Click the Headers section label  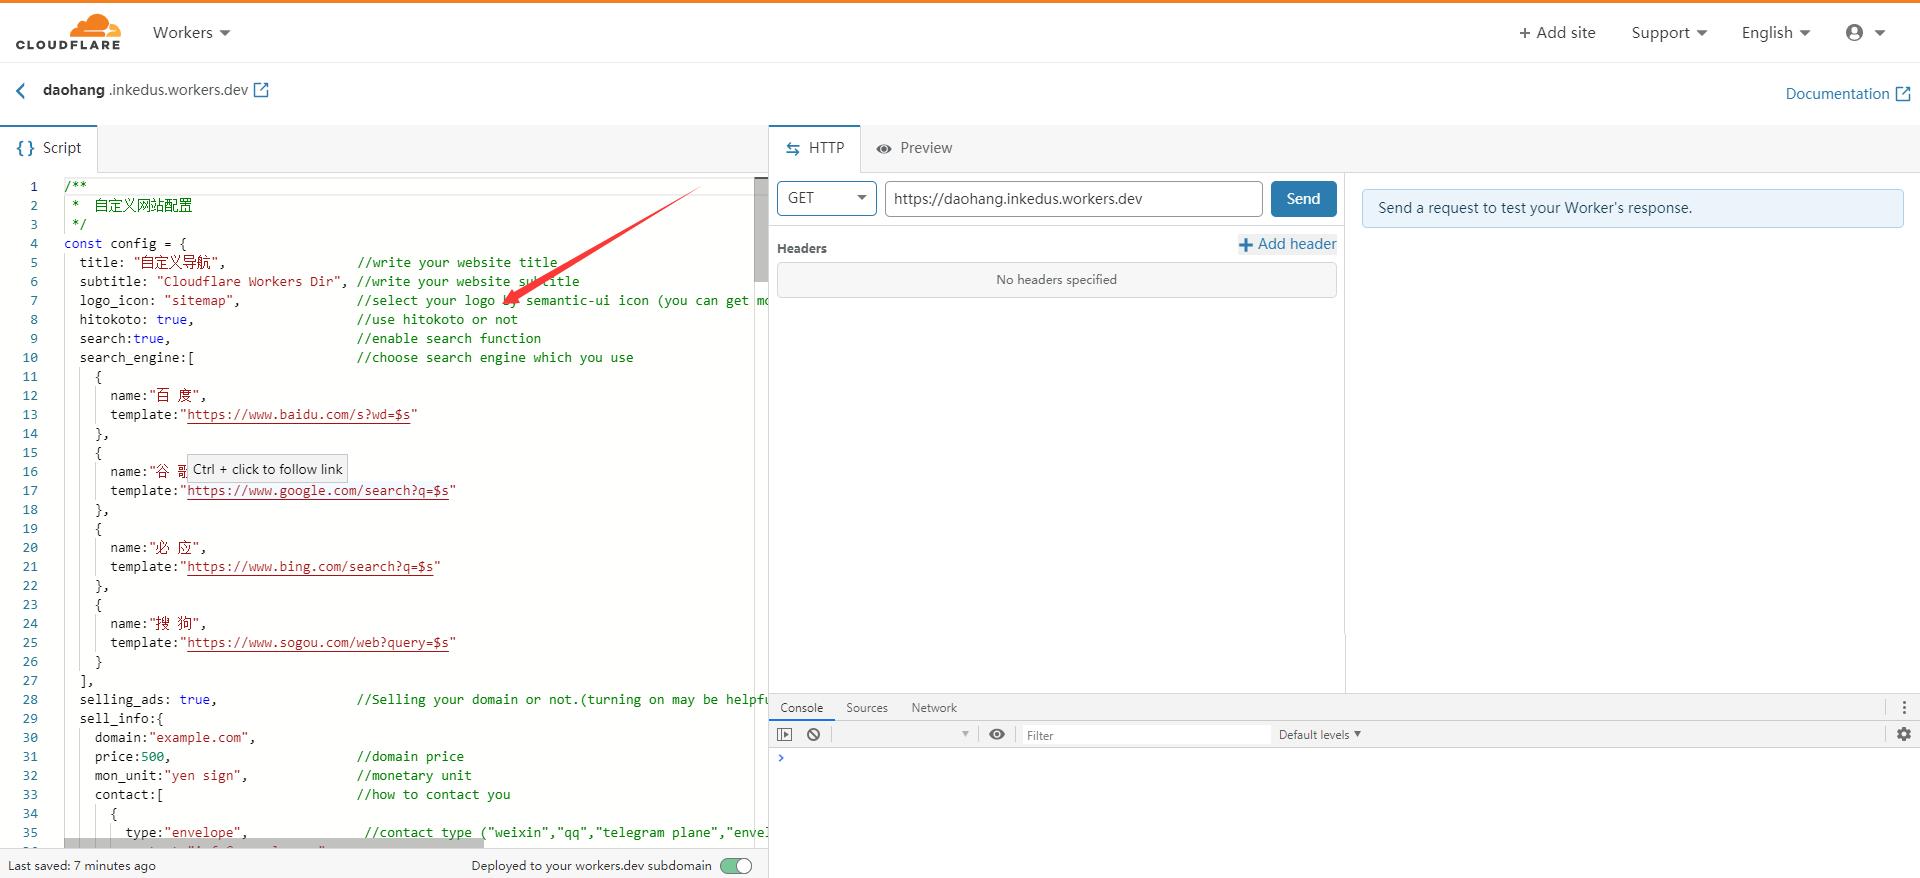802,248
